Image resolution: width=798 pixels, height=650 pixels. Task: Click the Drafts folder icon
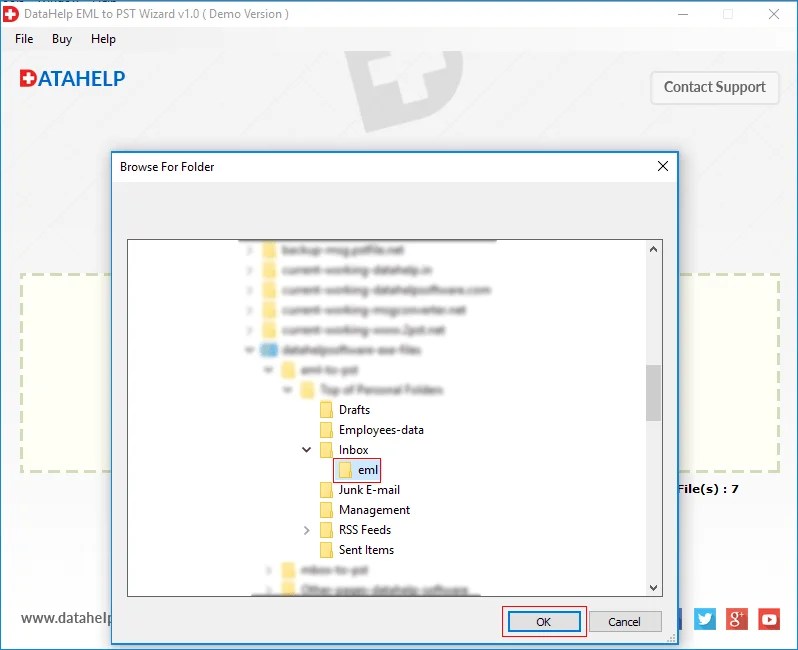click(326, 410)
